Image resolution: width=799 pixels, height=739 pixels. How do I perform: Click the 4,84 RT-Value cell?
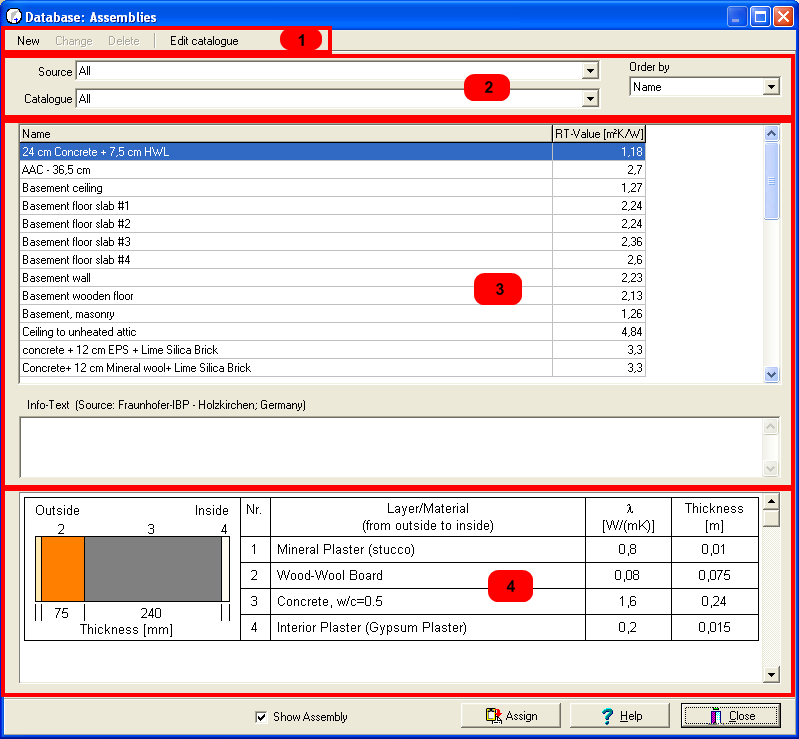tap(599, 332)
